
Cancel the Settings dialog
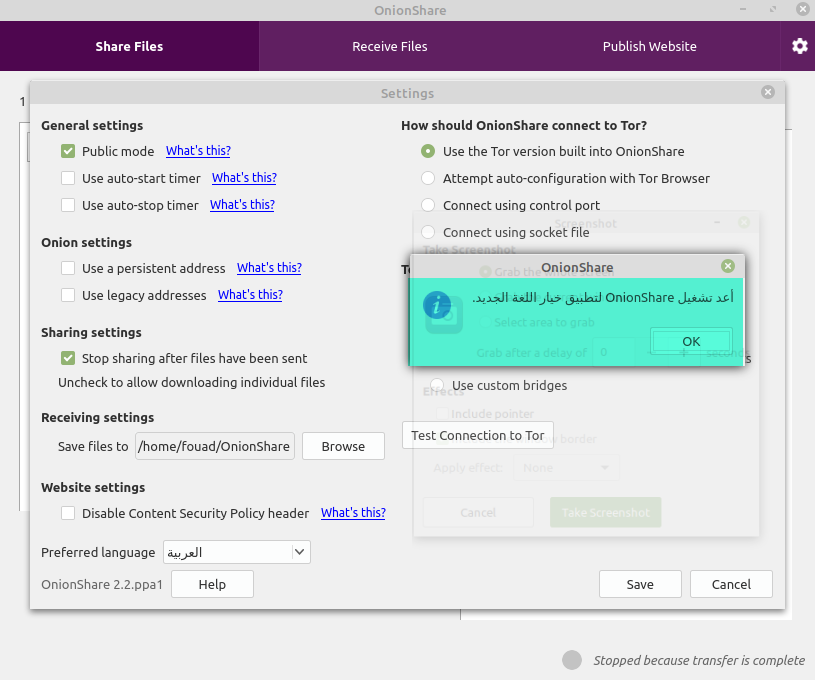pyautogui.click(x=731, y=584)
